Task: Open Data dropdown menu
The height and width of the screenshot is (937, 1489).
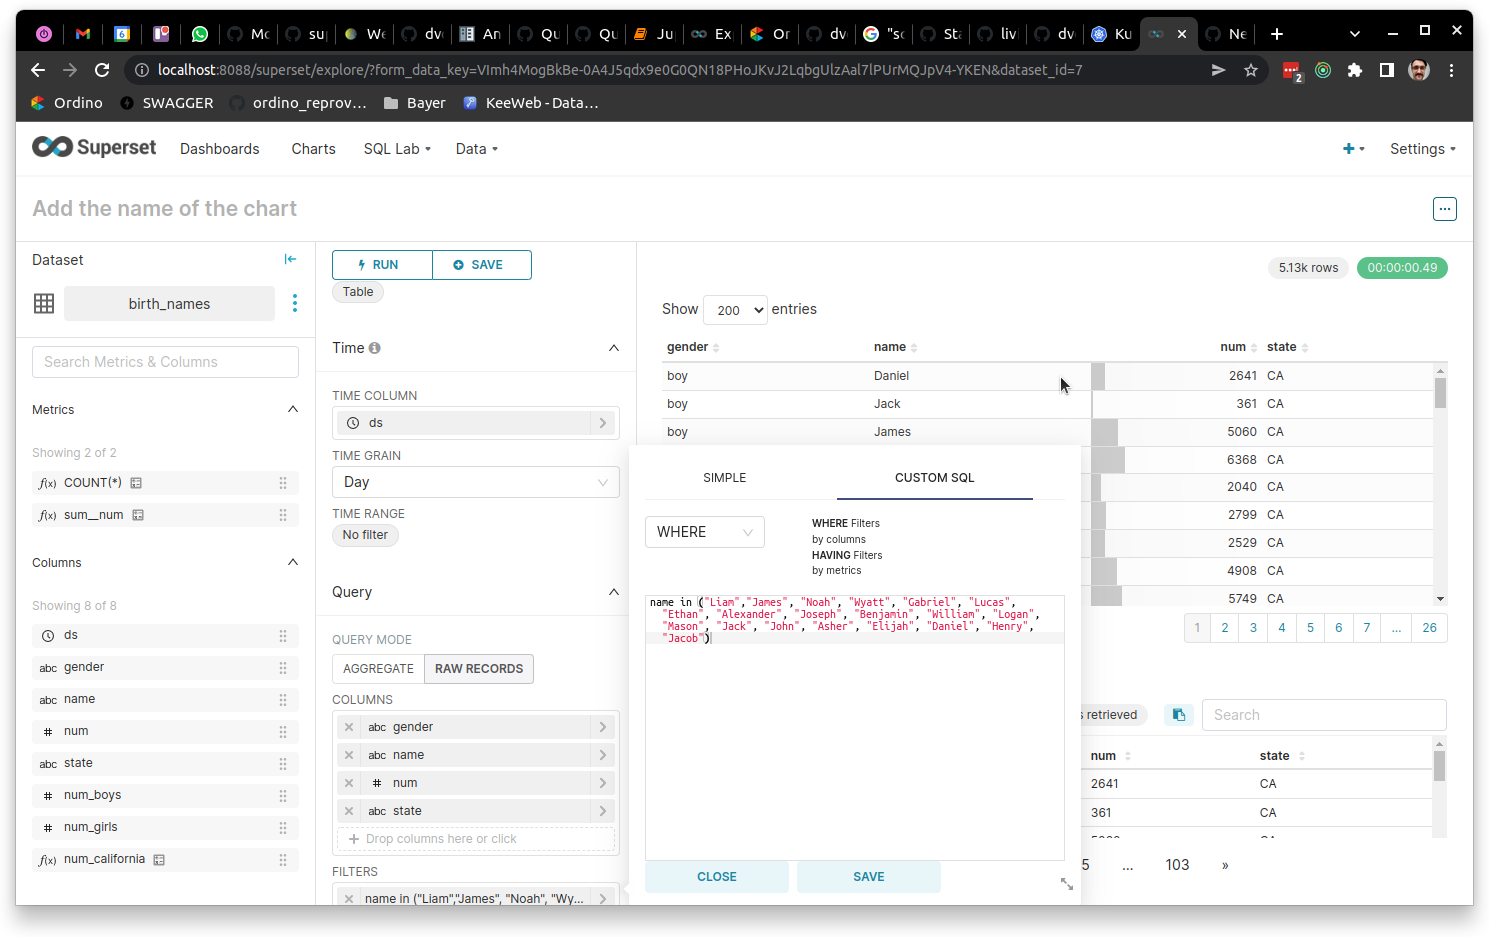Action: [476, 149]
